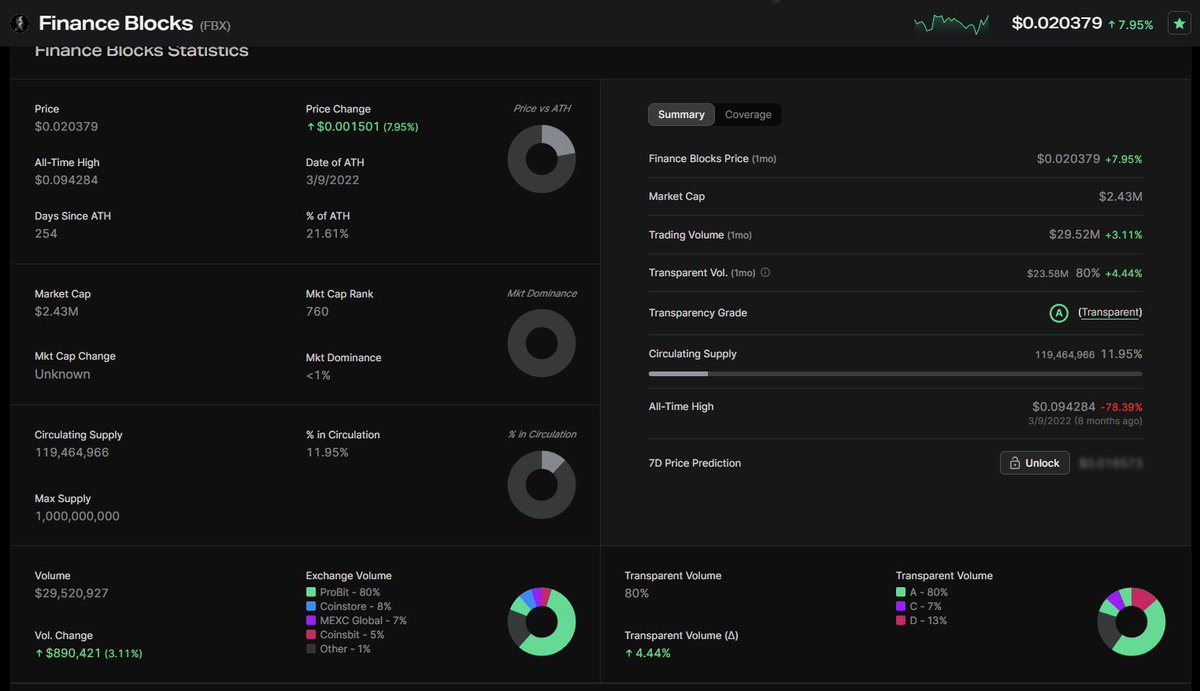Click the Transparency Grade A badge icon
The image size is (1200, 691).
pos(1058,313)
